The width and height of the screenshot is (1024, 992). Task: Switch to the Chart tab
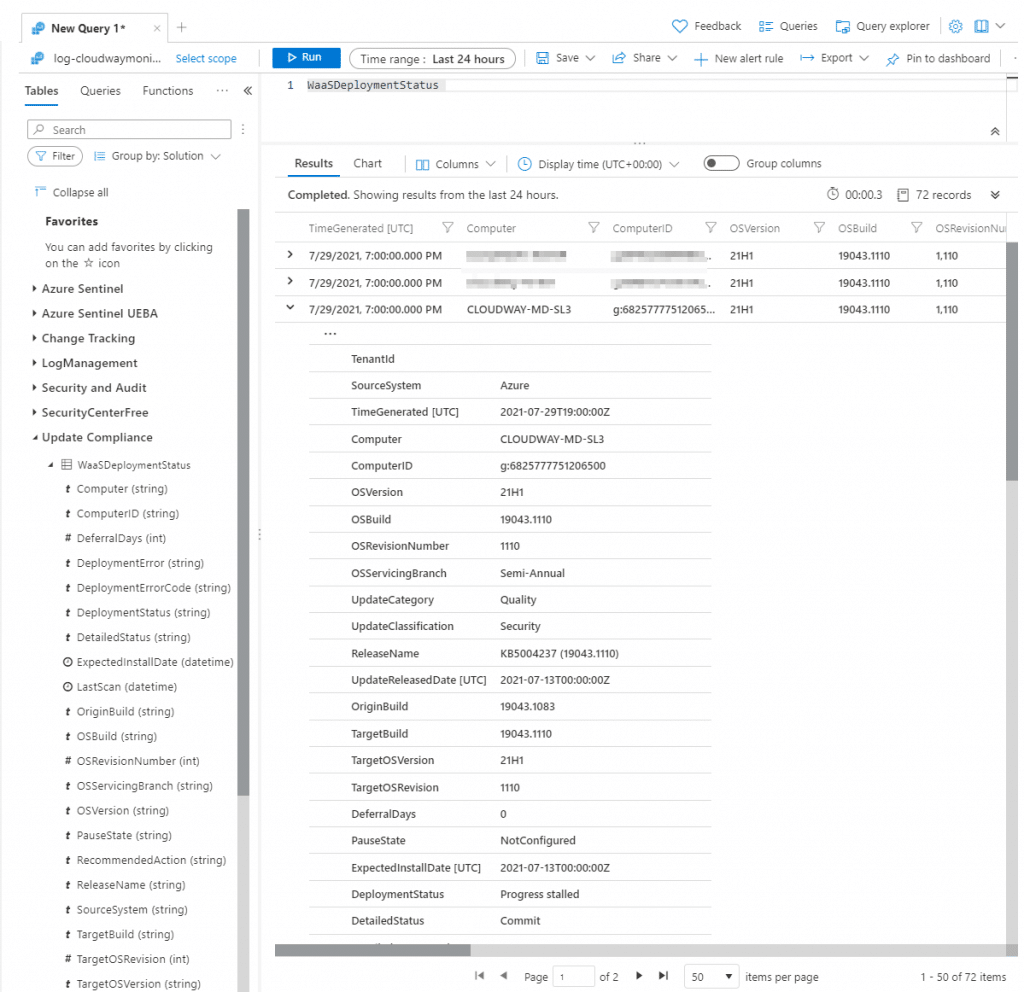pyautogui.click(x=367, y=163)
